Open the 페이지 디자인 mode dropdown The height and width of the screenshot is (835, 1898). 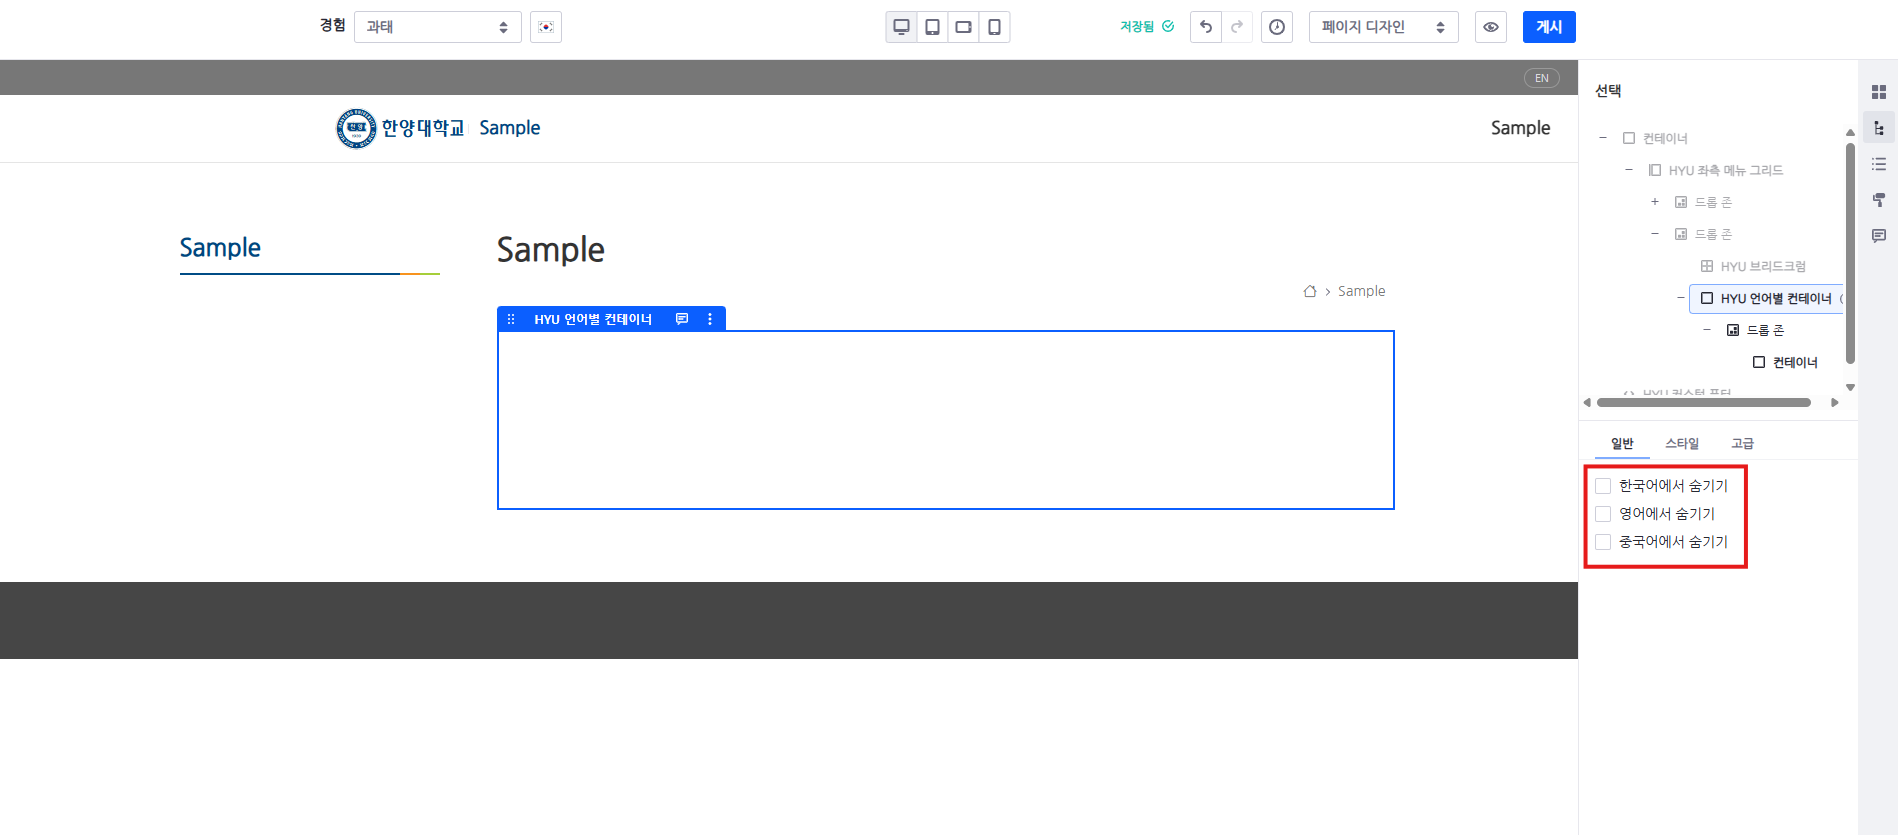tap(1383, 27)
